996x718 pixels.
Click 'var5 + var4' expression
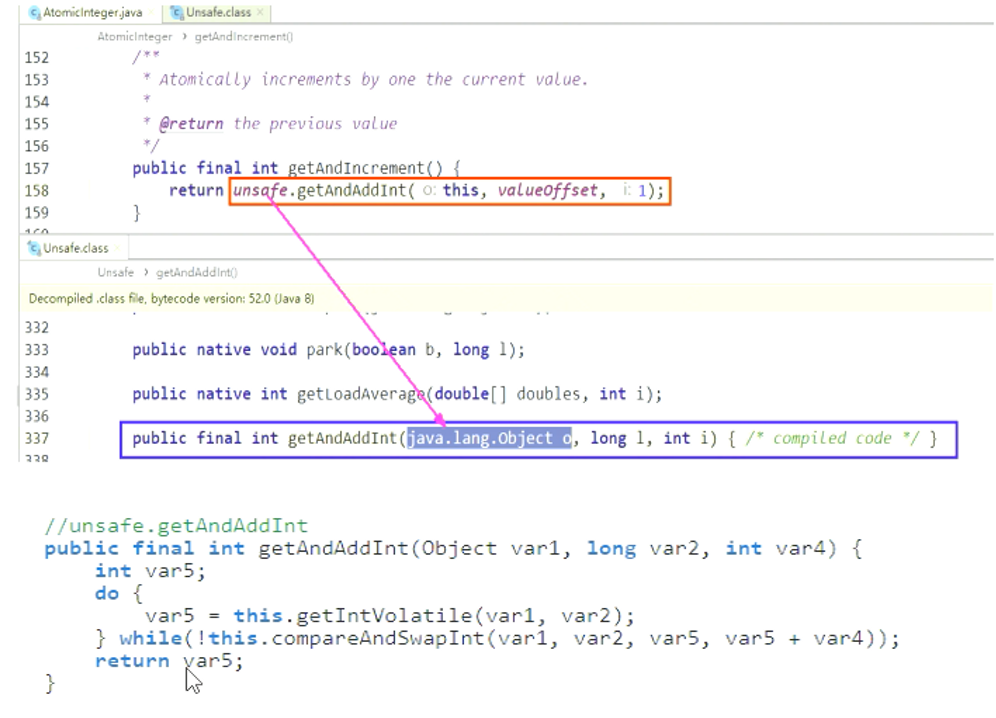(x=795, y=638)
